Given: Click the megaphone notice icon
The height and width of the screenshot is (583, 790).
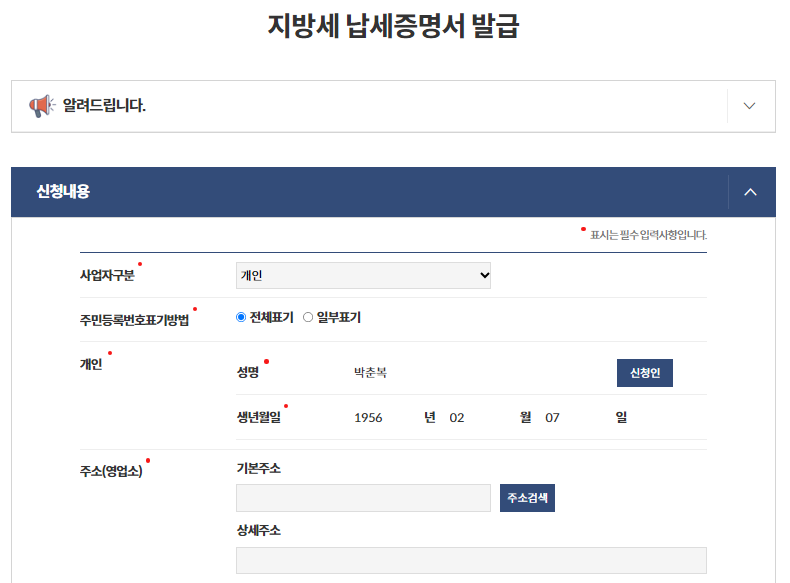Looking at the screenshot, I should pyautogui.click(x=41, y=106).
